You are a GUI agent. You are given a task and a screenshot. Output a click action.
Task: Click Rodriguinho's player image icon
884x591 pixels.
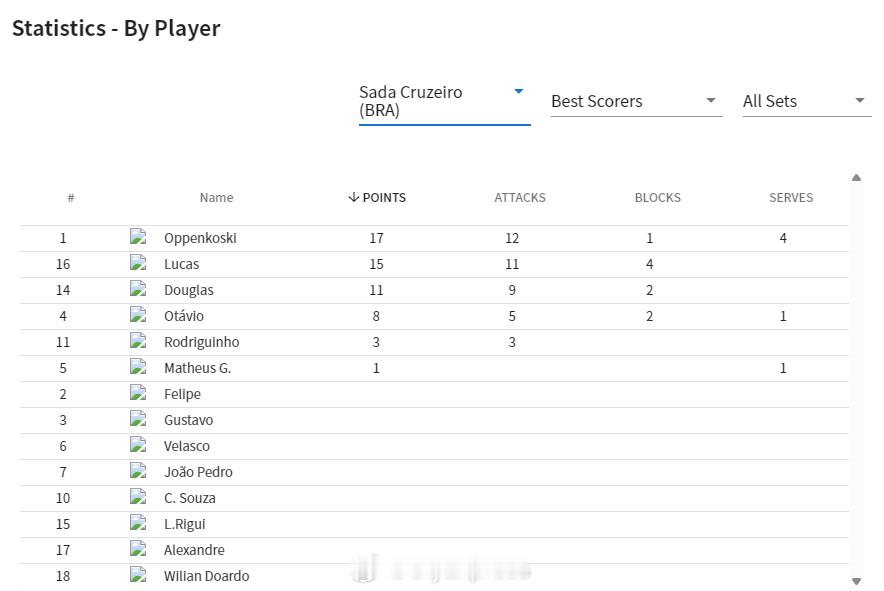[138, 342]
